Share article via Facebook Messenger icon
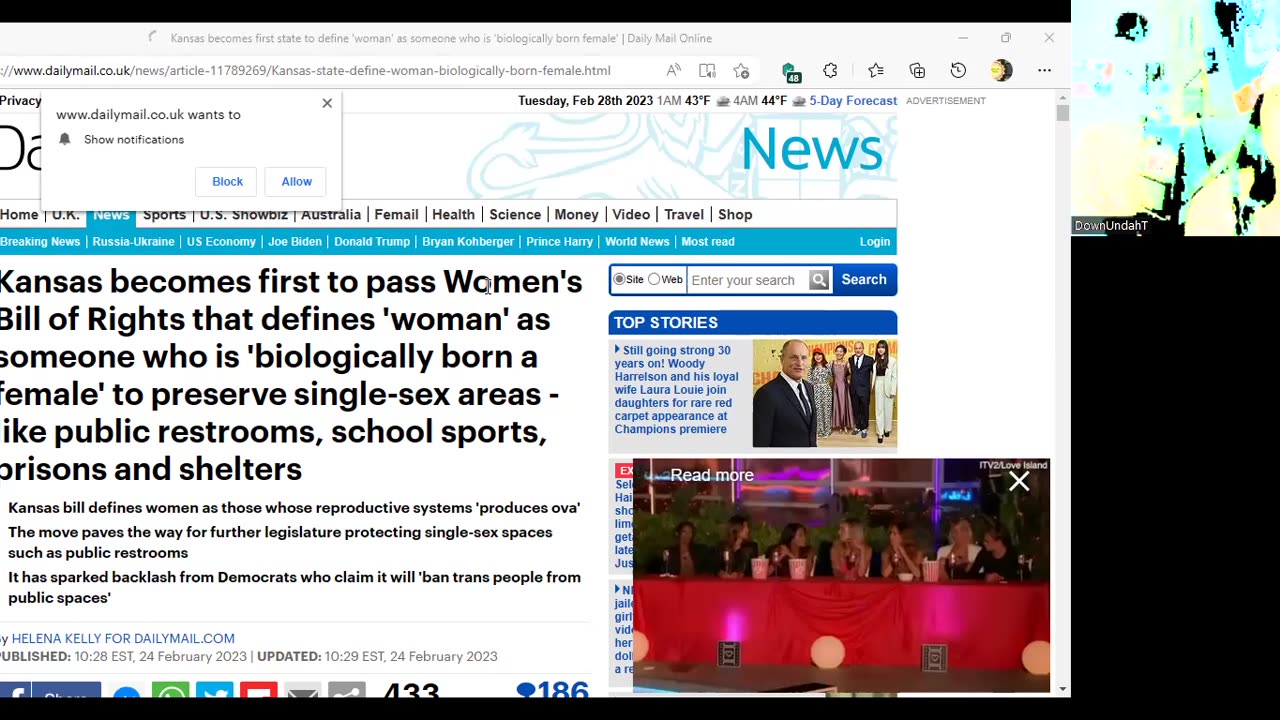 click(126, 692)
